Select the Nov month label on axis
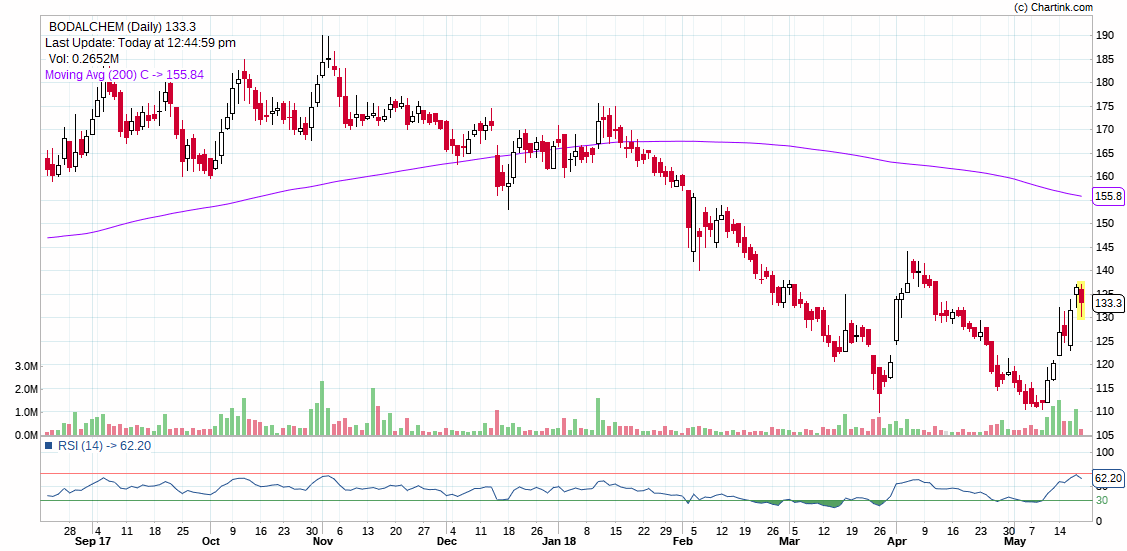This screenshot has width=1127, height=551. [x=322, y=541]
